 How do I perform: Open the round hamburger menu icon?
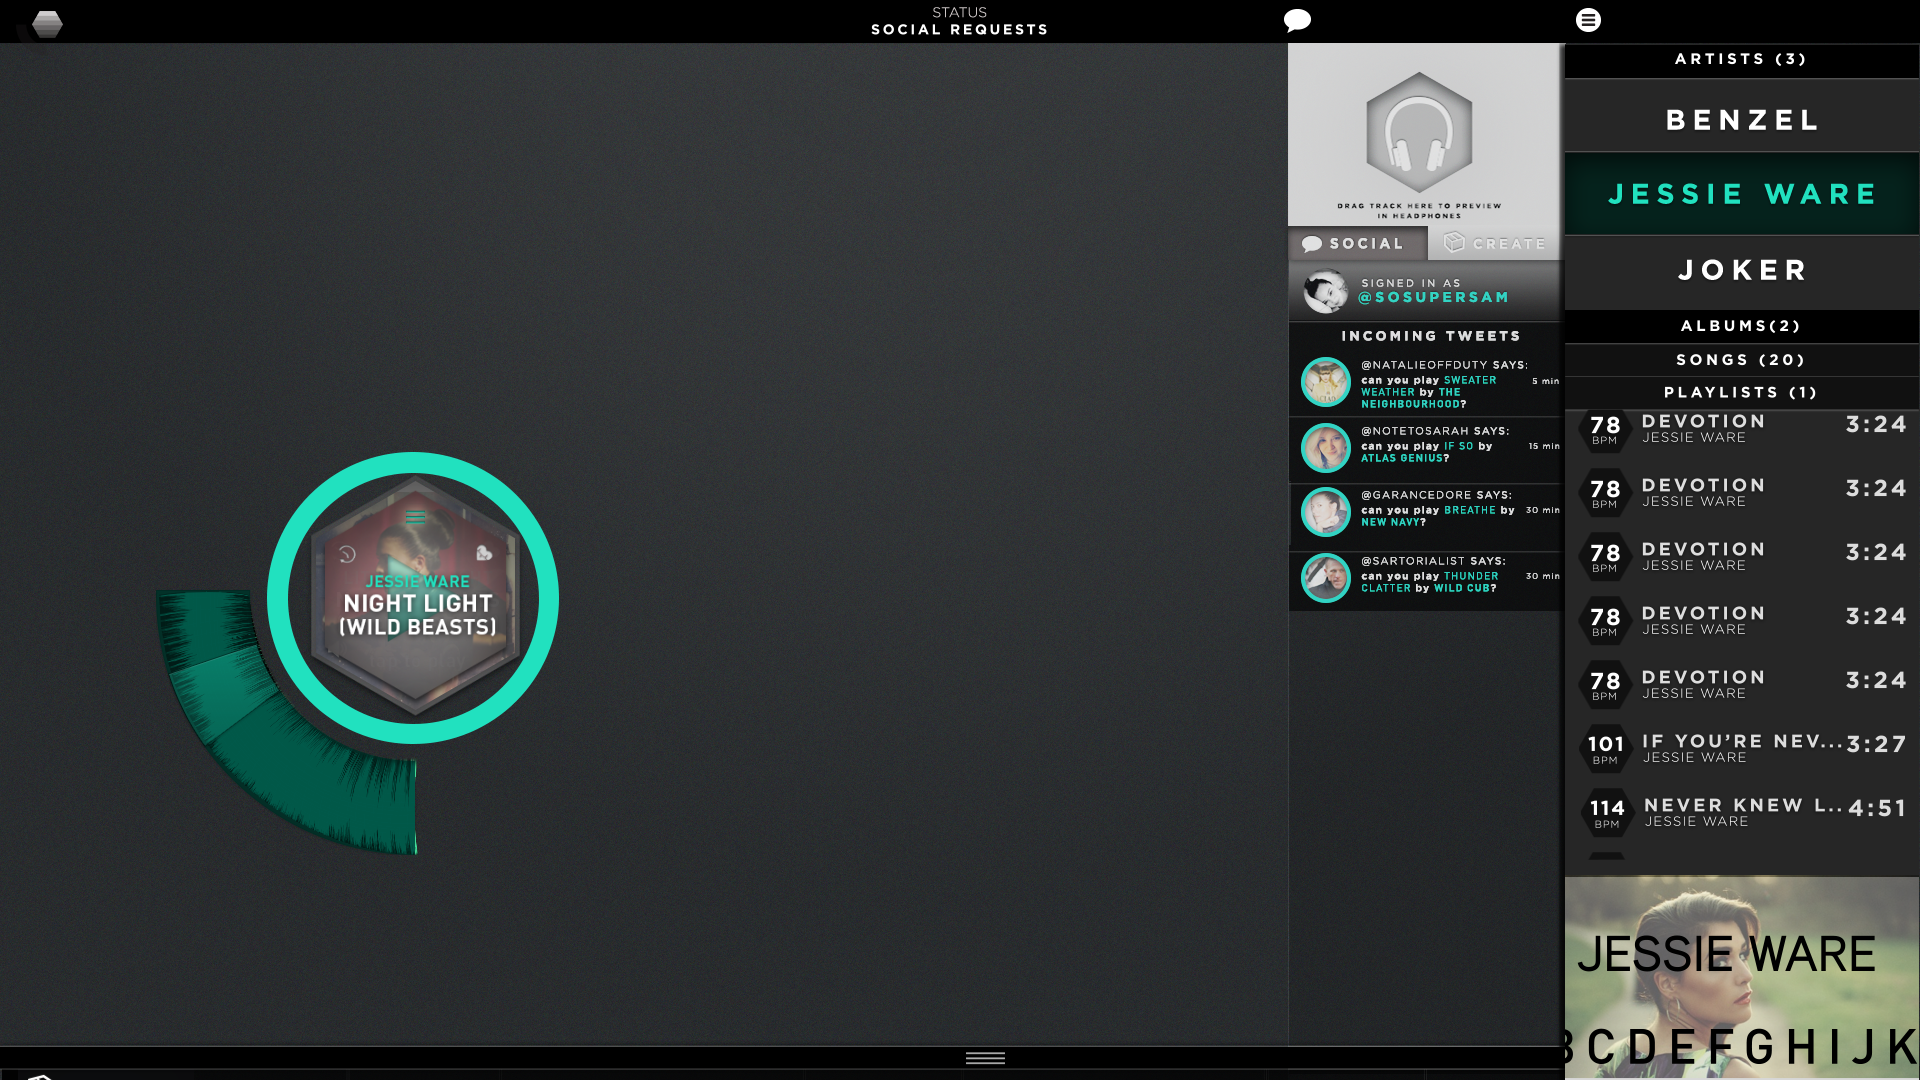pos(1588,20)
